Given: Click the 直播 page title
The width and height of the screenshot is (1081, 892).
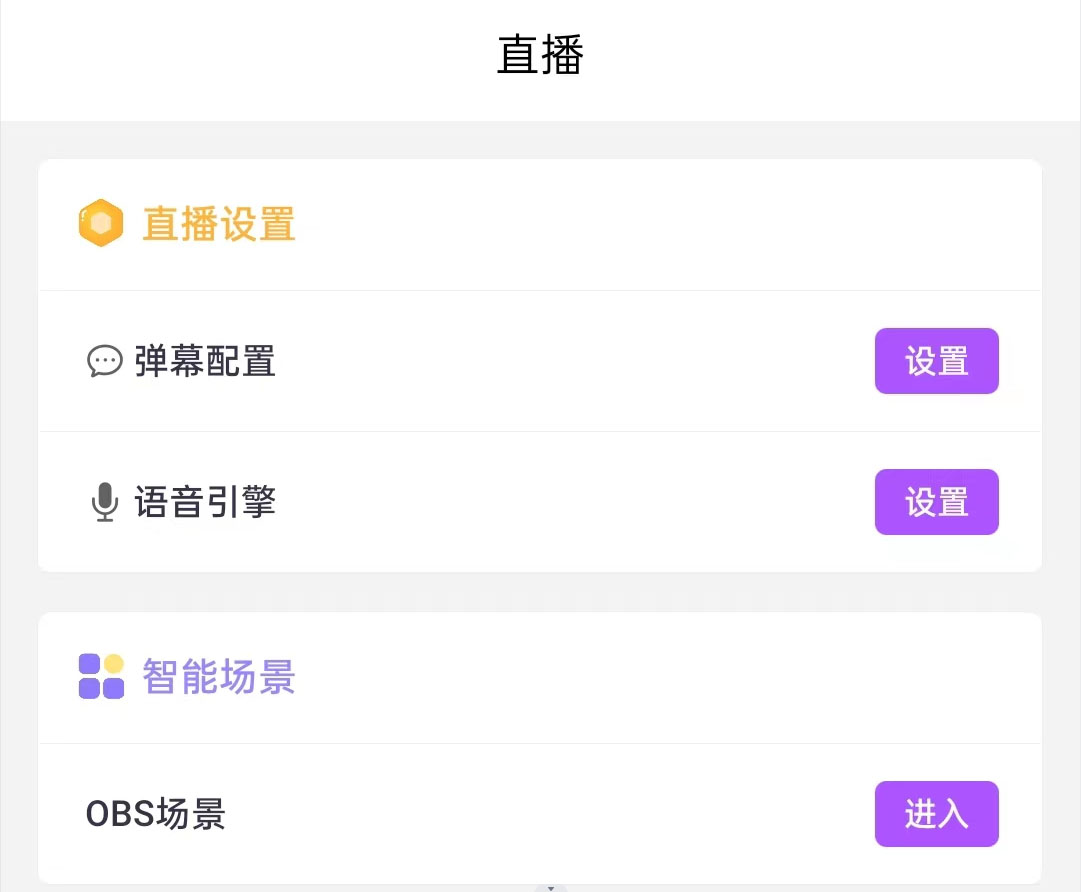Looking at the screenshot, I should coord(540,56).
